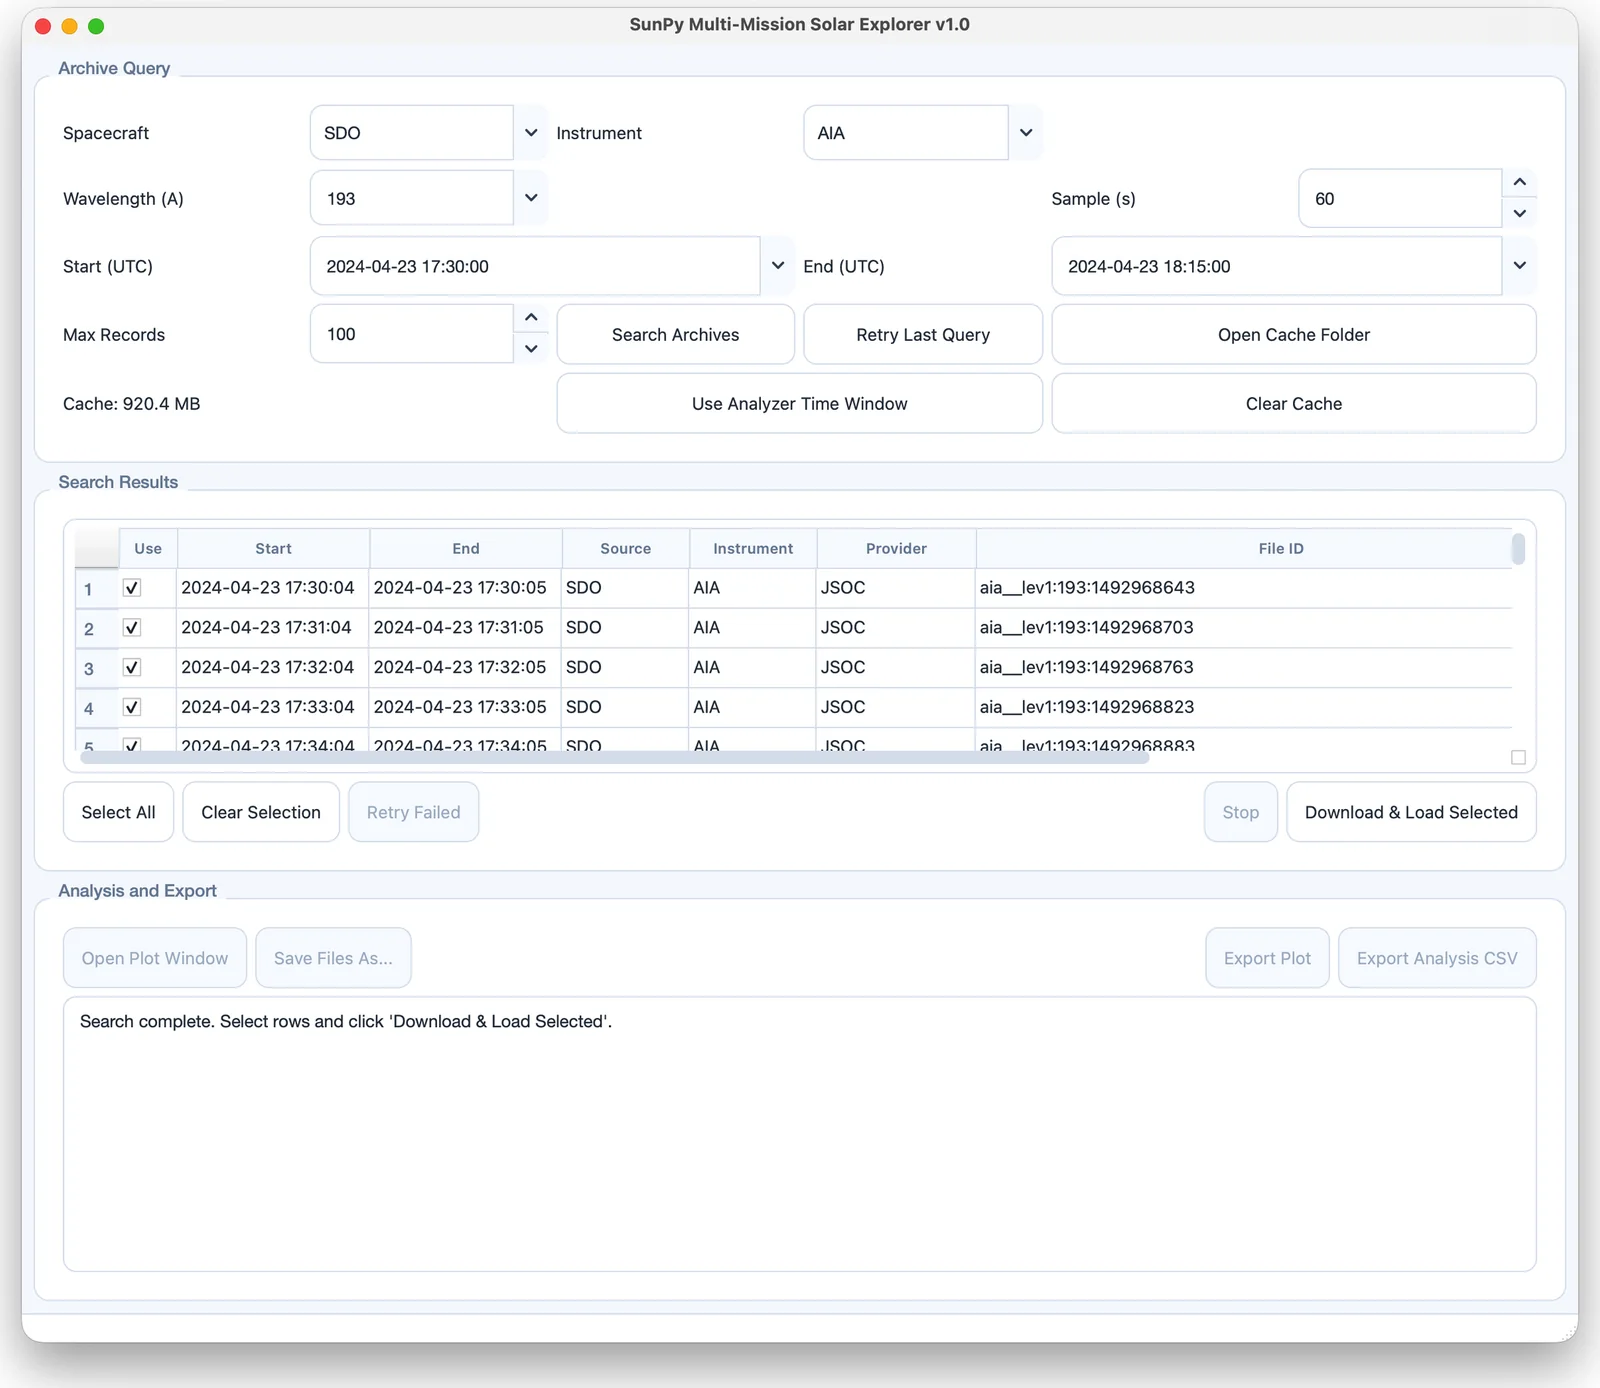Click into the Max Records field showing 100
Viewport: 1600px width, 1388px height.
[412, 334]
